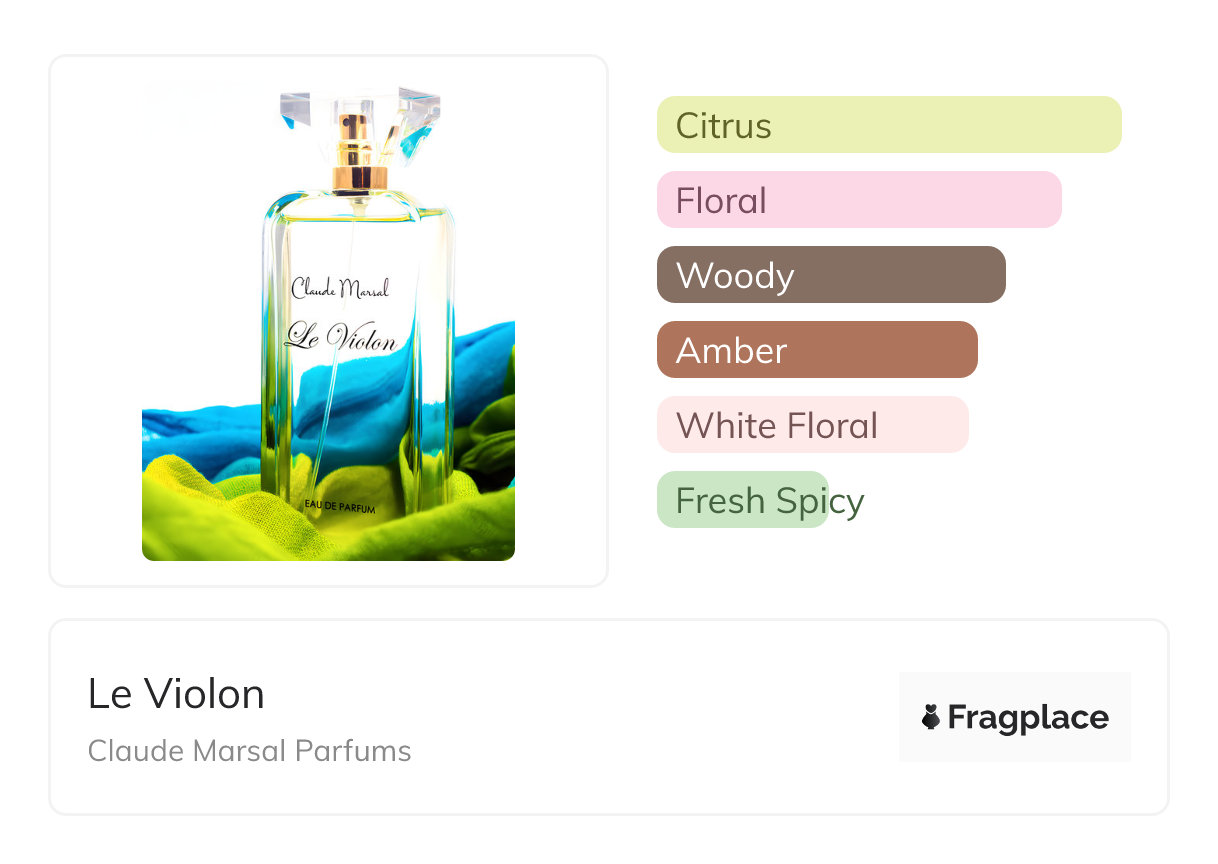Viewport: 1218px width, 864px height.
Task: Click the Fresh Spicy accord bar
Action: (x=743, y=500)
